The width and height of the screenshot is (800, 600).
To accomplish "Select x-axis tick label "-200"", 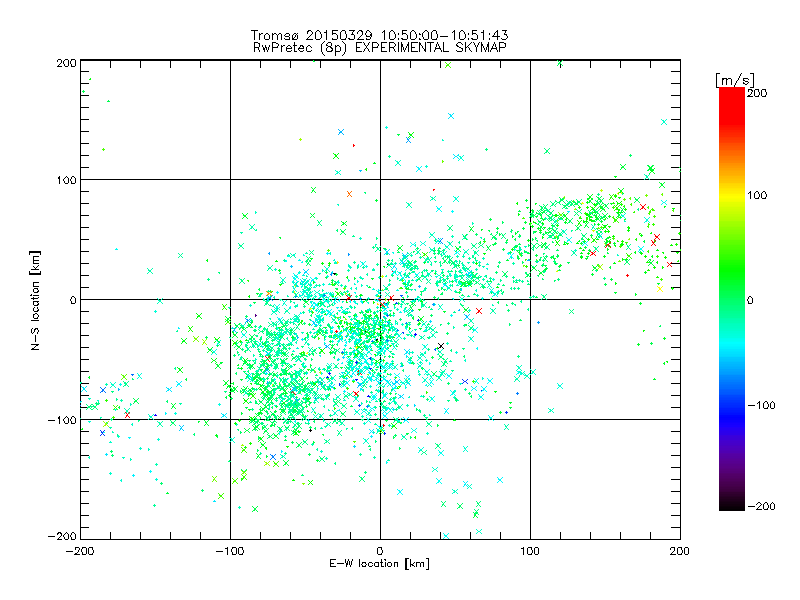I will pos(80,551).
